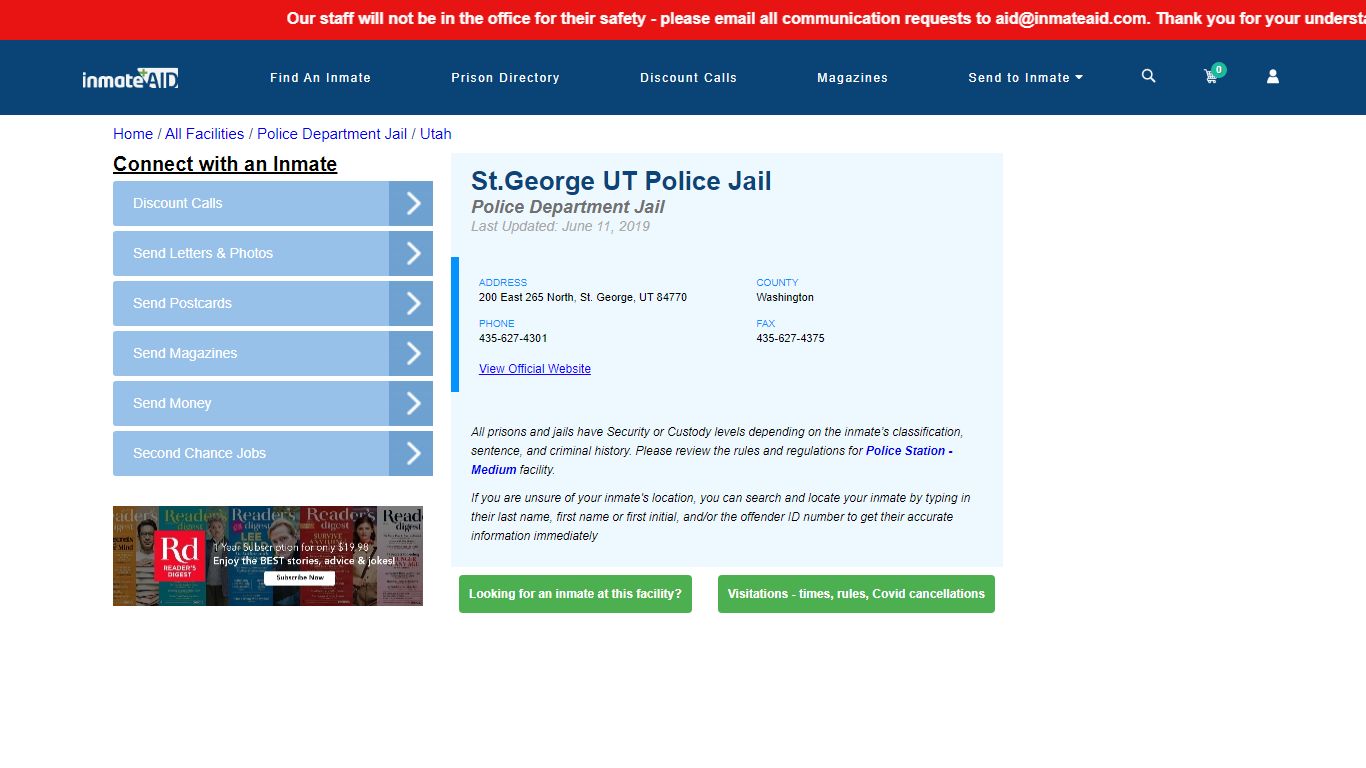Open the Prison Directory menu item
Viewport: 1366px width, 768px height.
505,78
